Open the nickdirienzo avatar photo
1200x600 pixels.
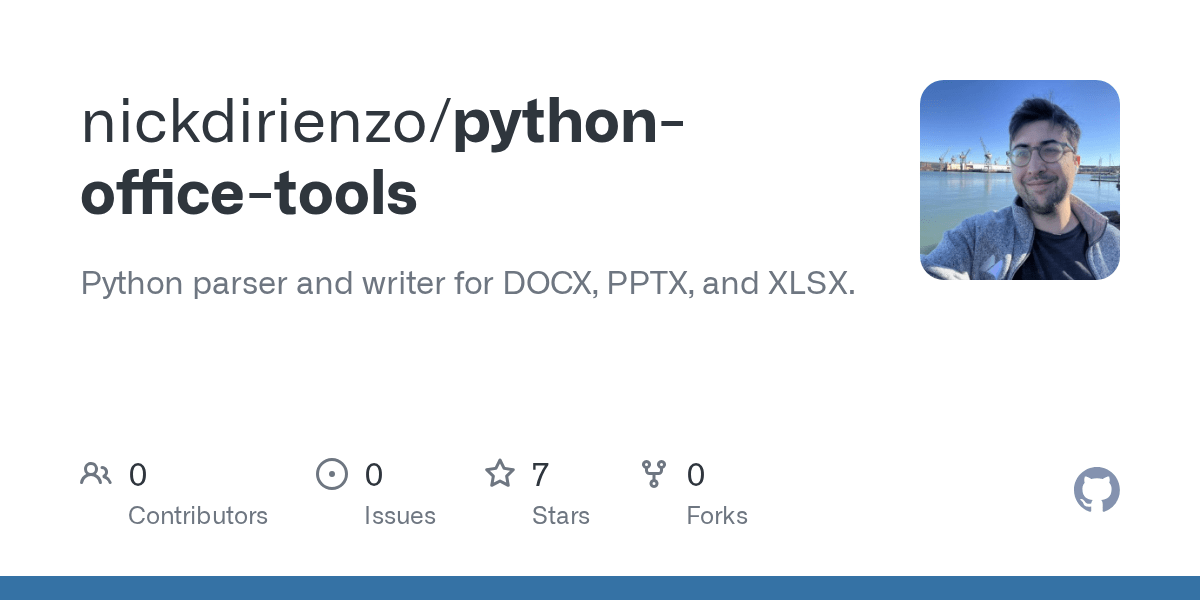1020,180
